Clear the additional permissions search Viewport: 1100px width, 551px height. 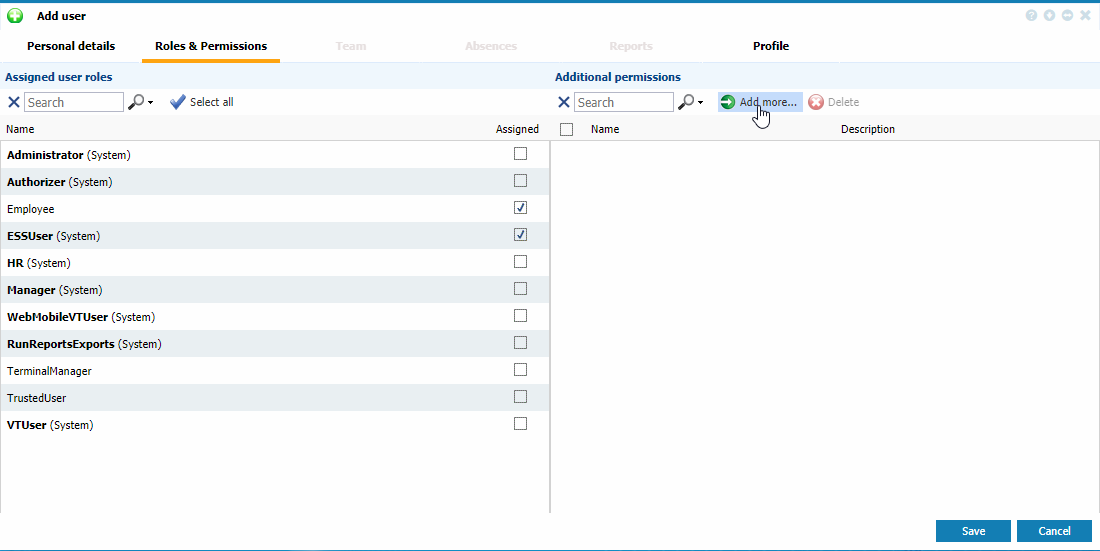click(563, 102)
